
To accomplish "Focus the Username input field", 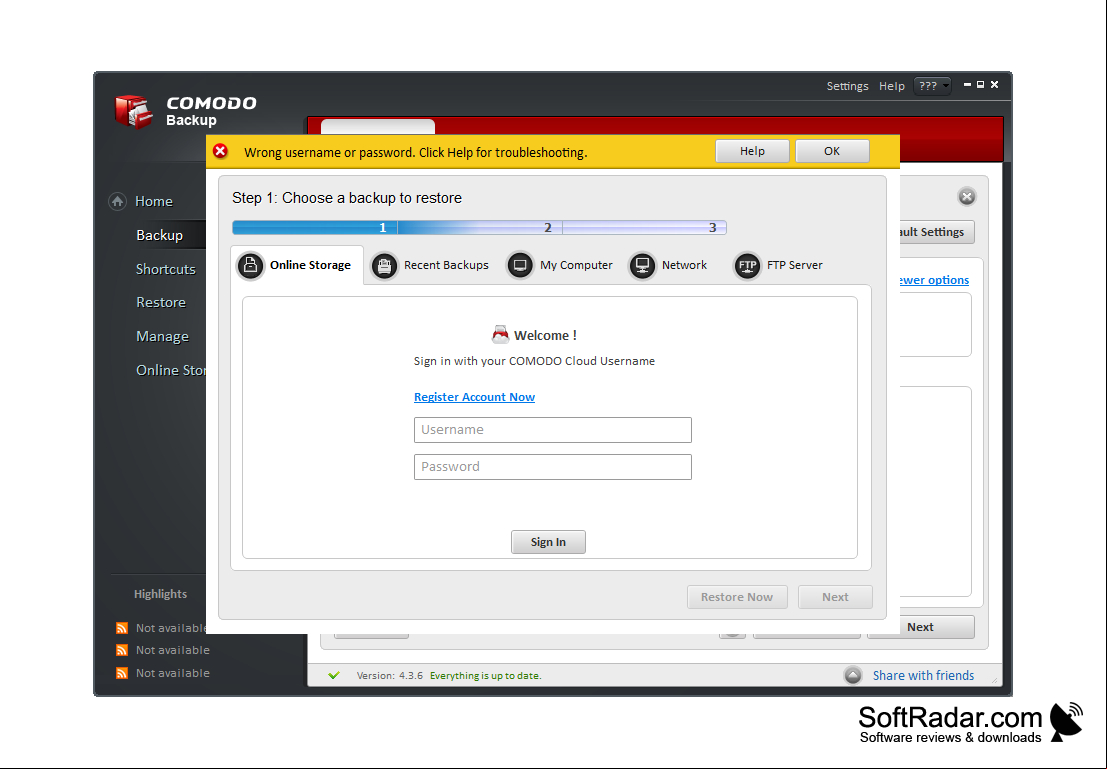I will (553, 430).
